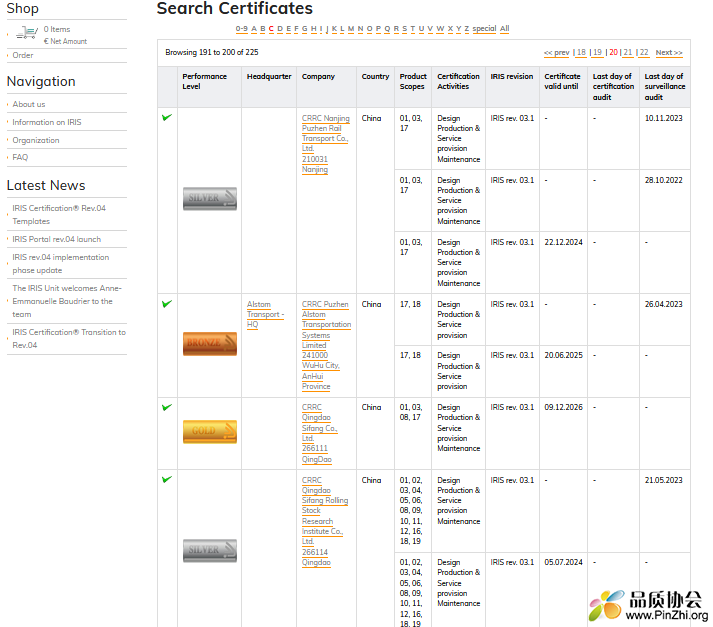The height and width of the screenshot is (627, 713).
Task: Show All certificates filter
Action: [504, 29]
